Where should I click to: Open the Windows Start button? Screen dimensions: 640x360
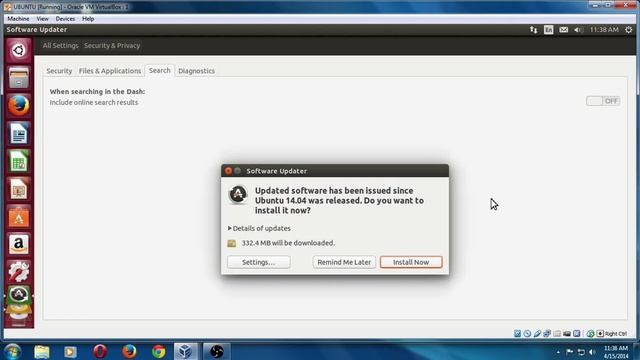tap(13, 351)
